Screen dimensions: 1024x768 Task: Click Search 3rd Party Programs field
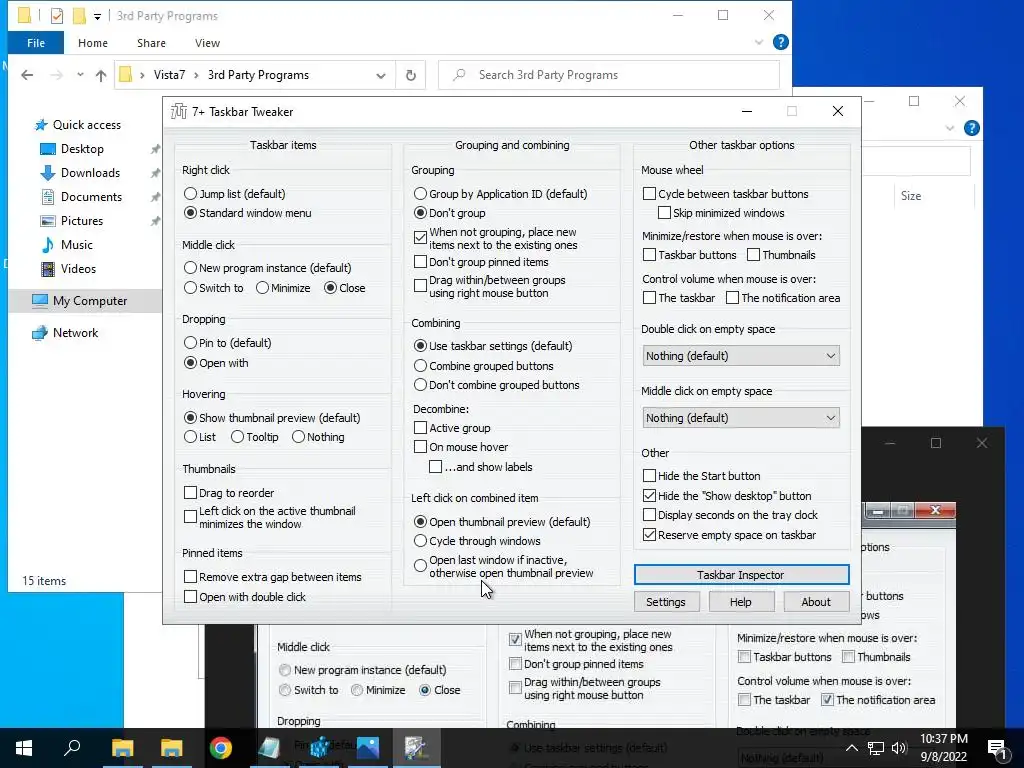click(609, 75)
